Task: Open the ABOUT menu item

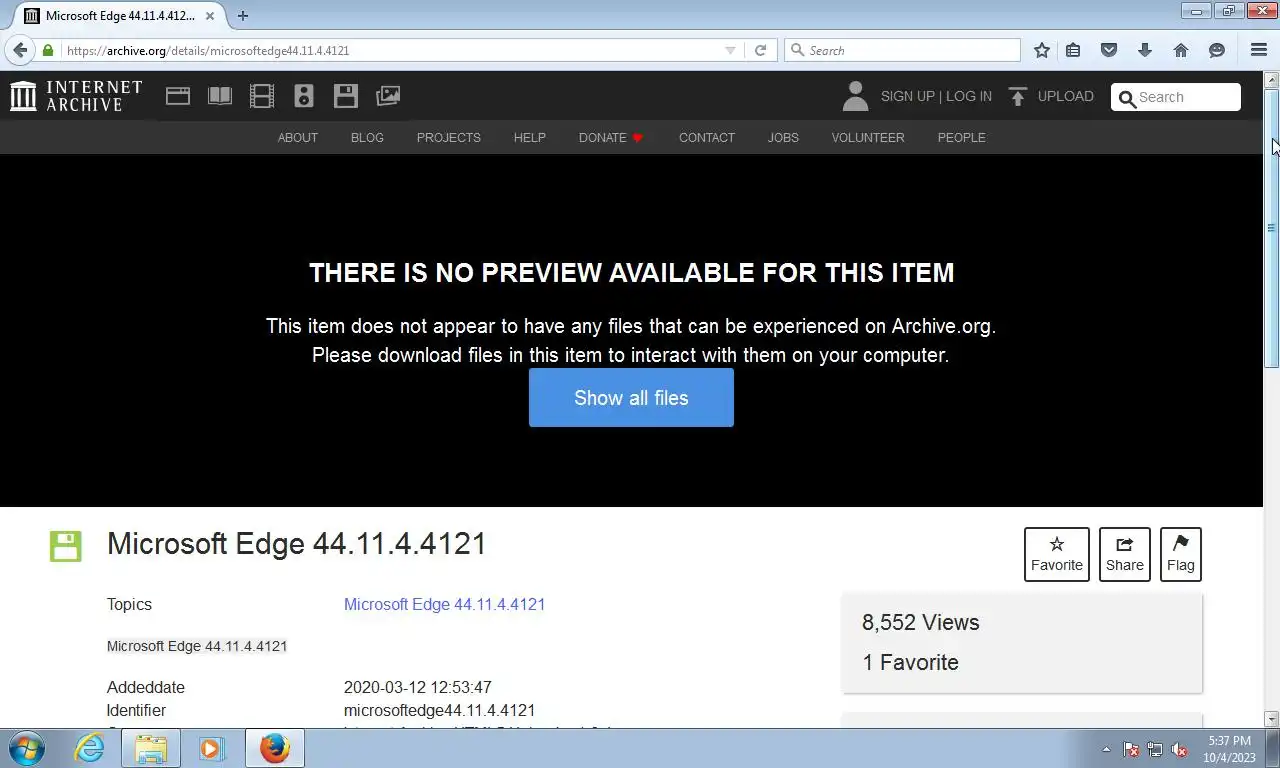Action: pyautogui.click(x=298, y=138)
